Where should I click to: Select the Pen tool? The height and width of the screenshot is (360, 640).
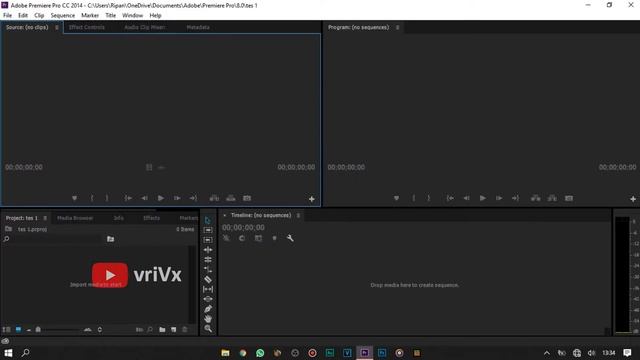(208, 309)
